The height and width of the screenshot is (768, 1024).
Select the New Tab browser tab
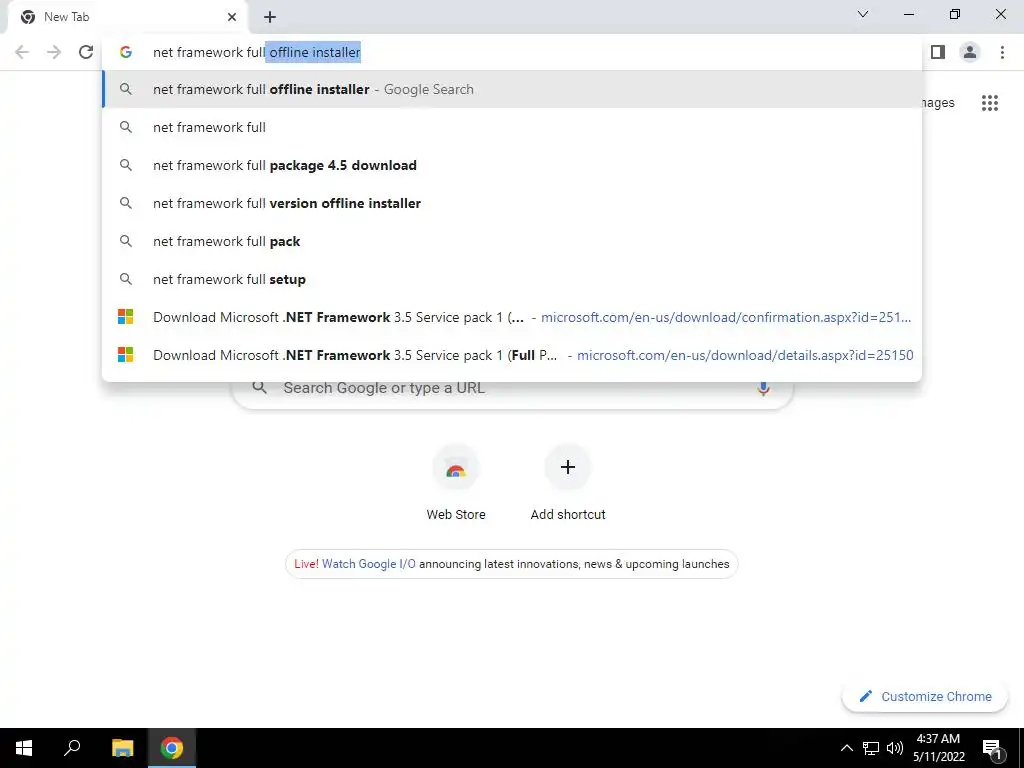127,17
